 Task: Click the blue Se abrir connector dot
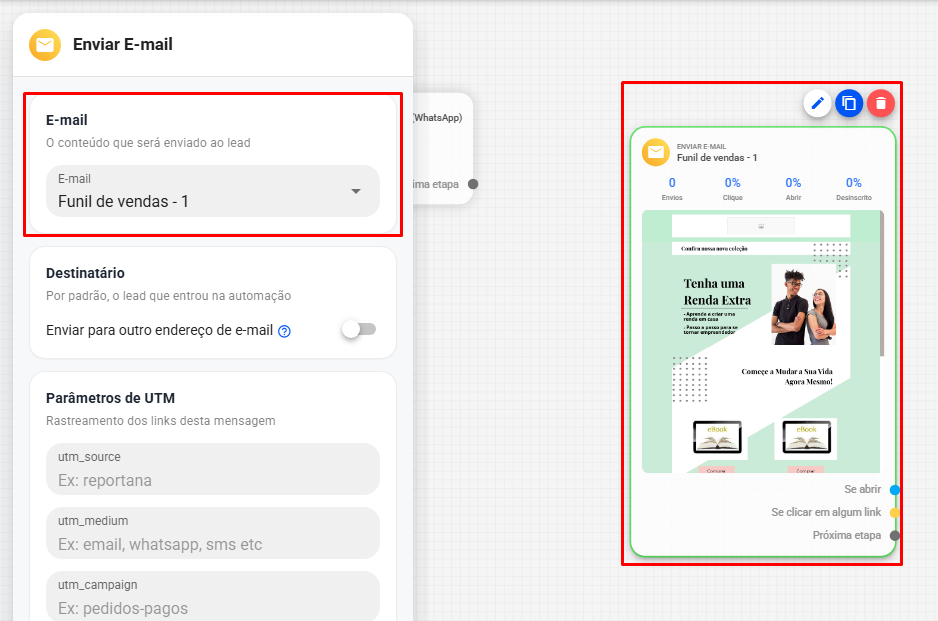(x=895, y=490)
